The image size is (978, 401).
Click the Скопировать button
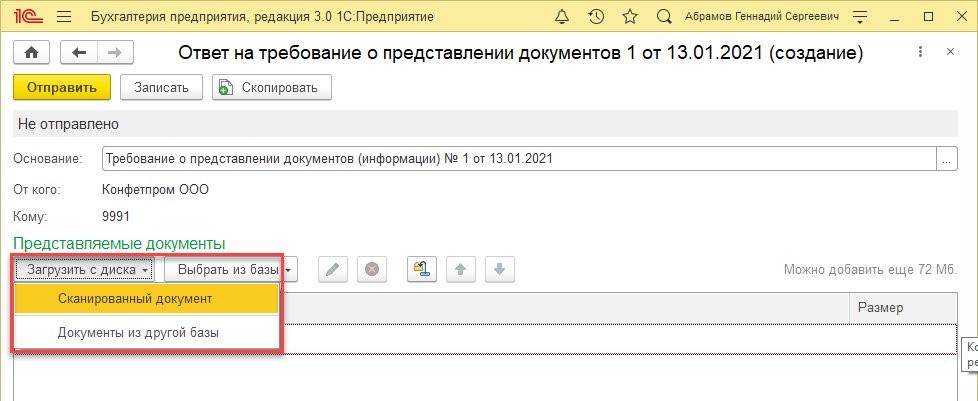click(x=272, y=87)
